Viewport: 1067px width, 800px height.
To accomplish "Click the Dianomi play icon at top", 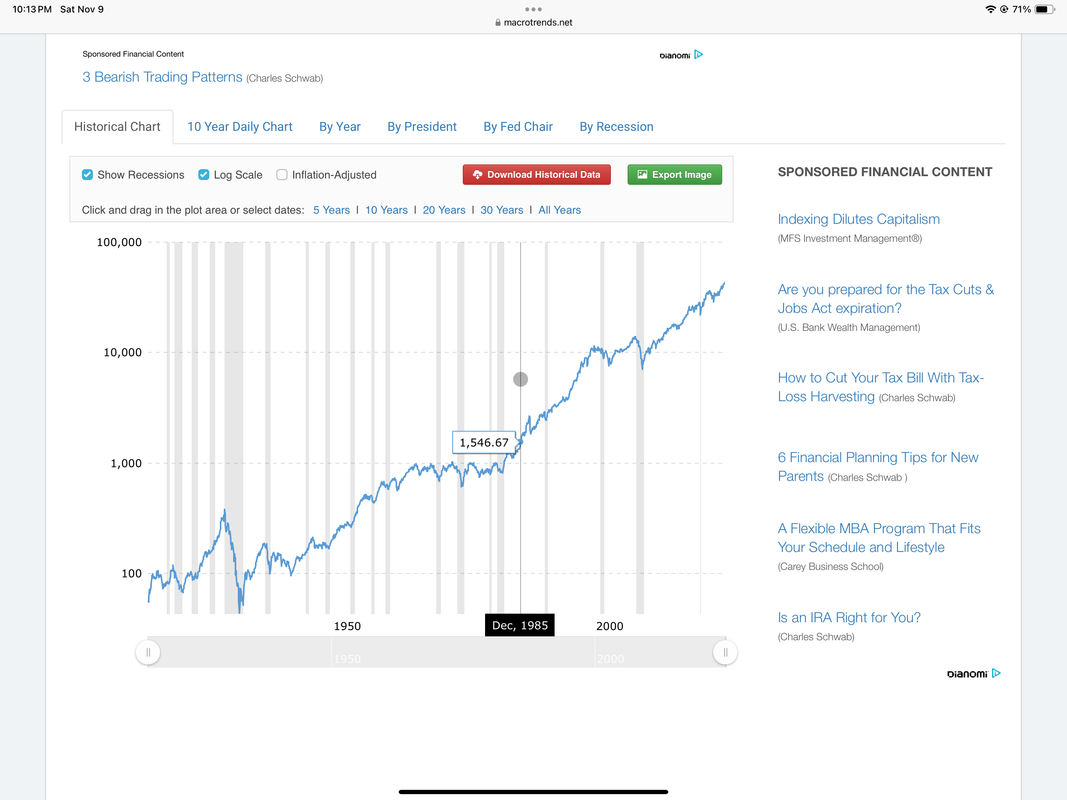I will click(698, 54).
